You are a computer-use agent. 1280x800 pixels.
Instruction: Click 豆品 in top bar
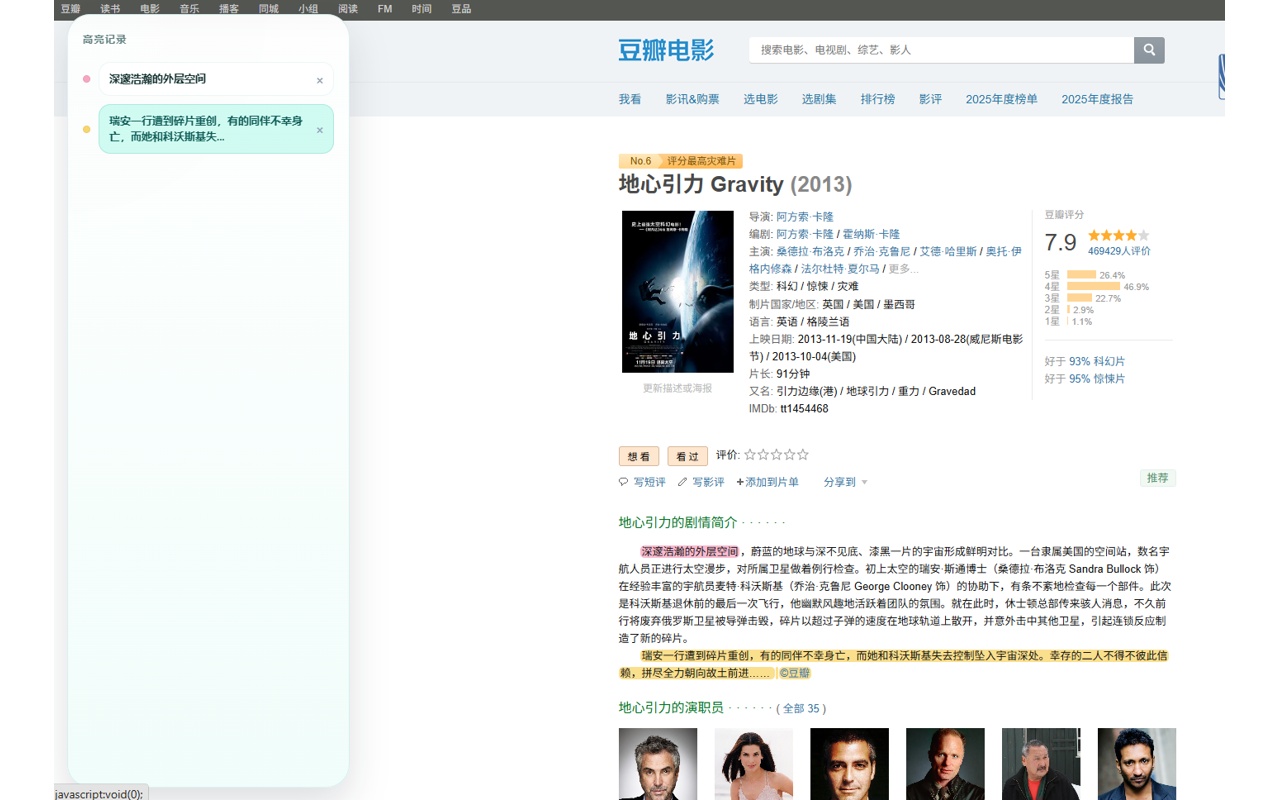click(x=461, y=9)
